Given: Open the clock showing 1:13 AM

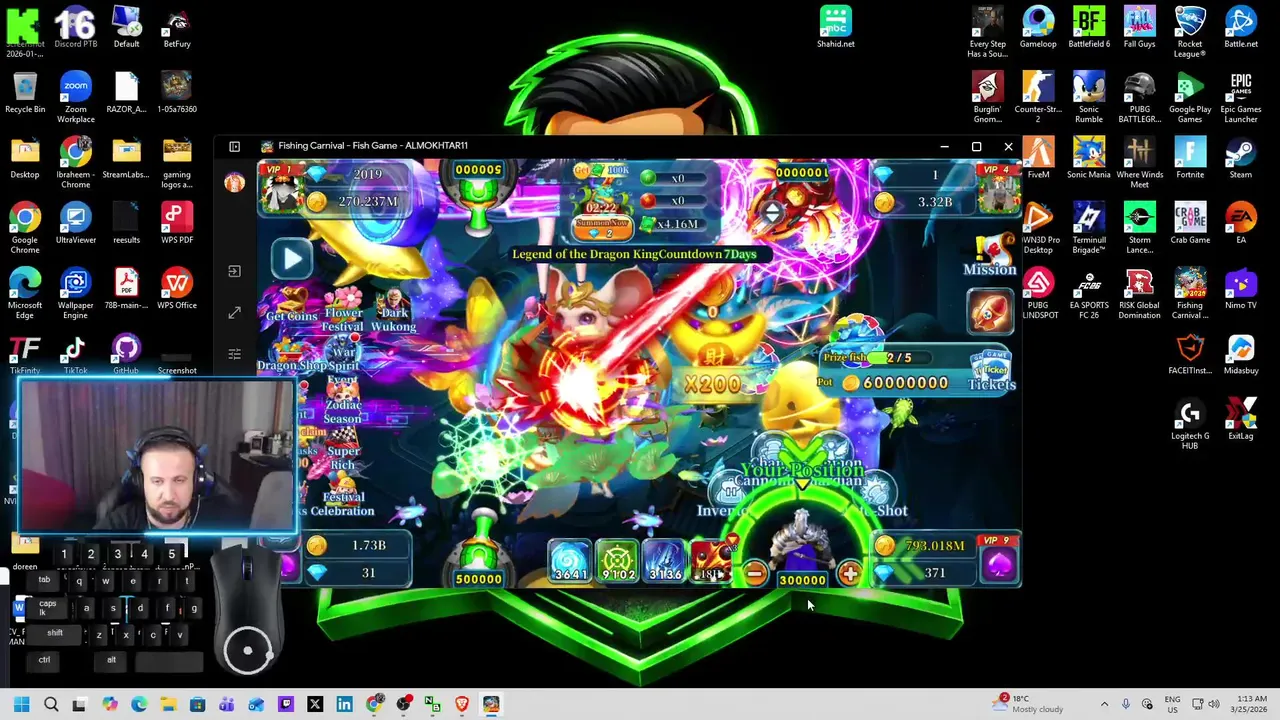Looking at the screenshot, I should (1247, 704).
